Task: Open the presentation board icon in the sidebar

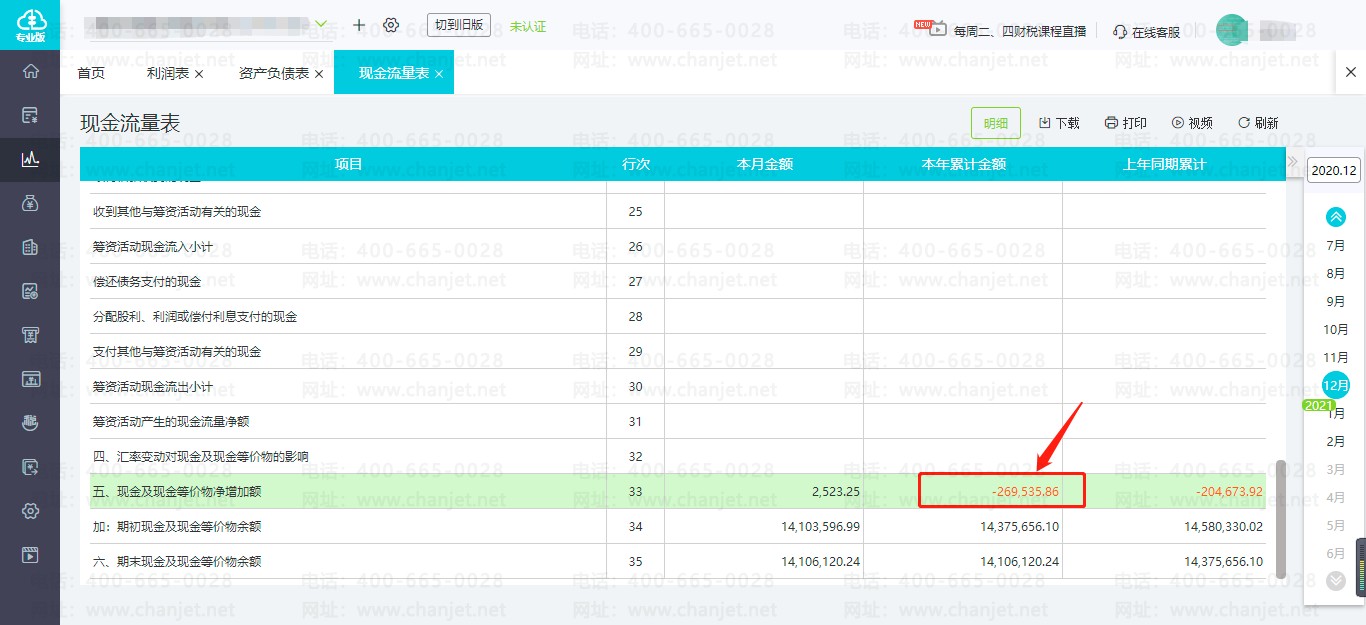Action: pos(30,379)
